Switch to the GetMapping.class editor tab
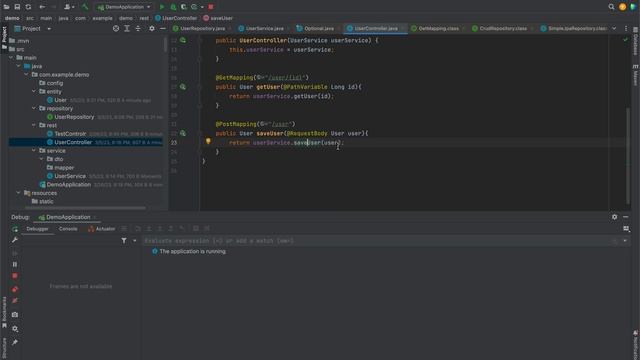 click(438, 29)
